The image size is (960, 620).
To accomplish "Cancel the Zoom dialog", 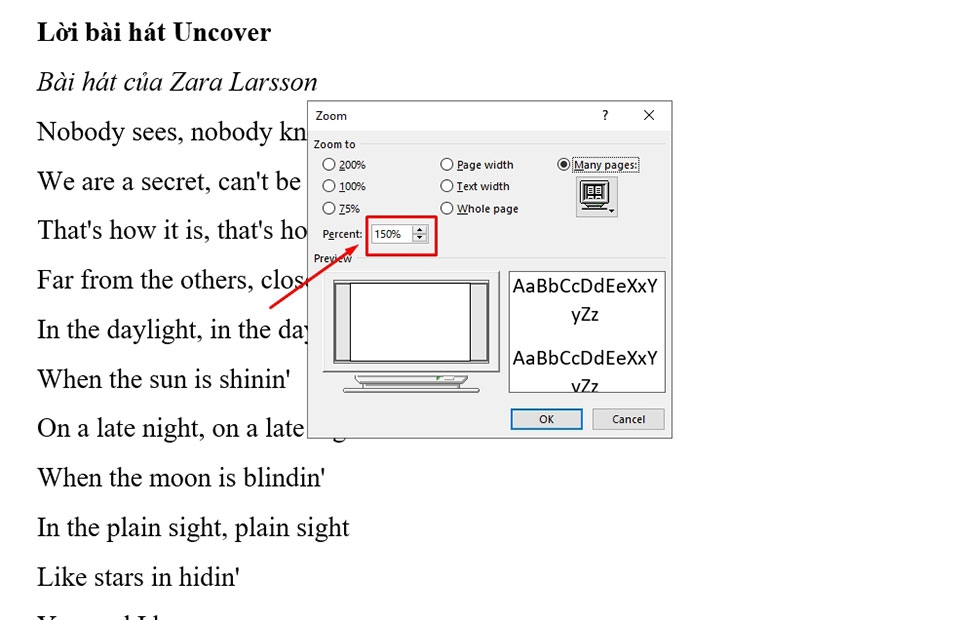I will click(628, 419).
